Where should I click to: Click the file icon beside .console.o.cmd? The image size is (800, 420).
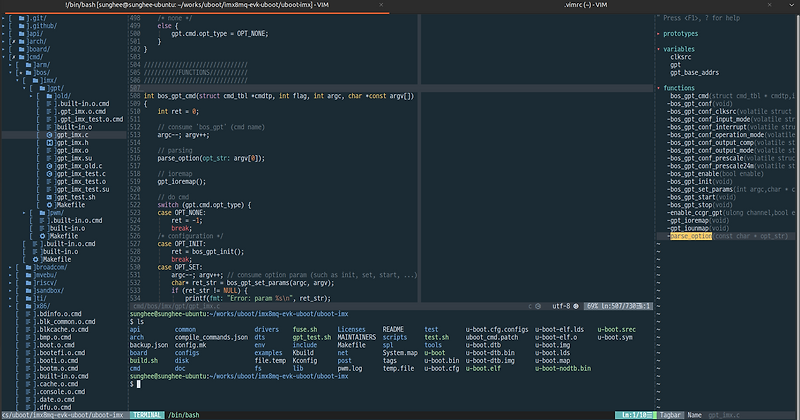[29, 392]
